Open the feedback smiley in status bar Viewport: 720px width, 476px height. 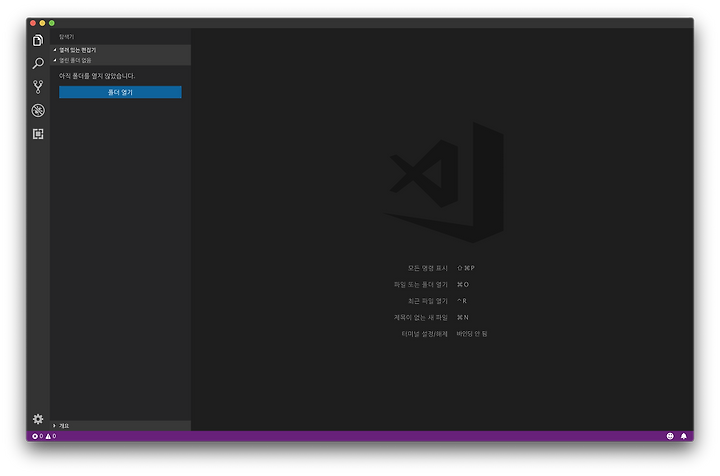670,436
